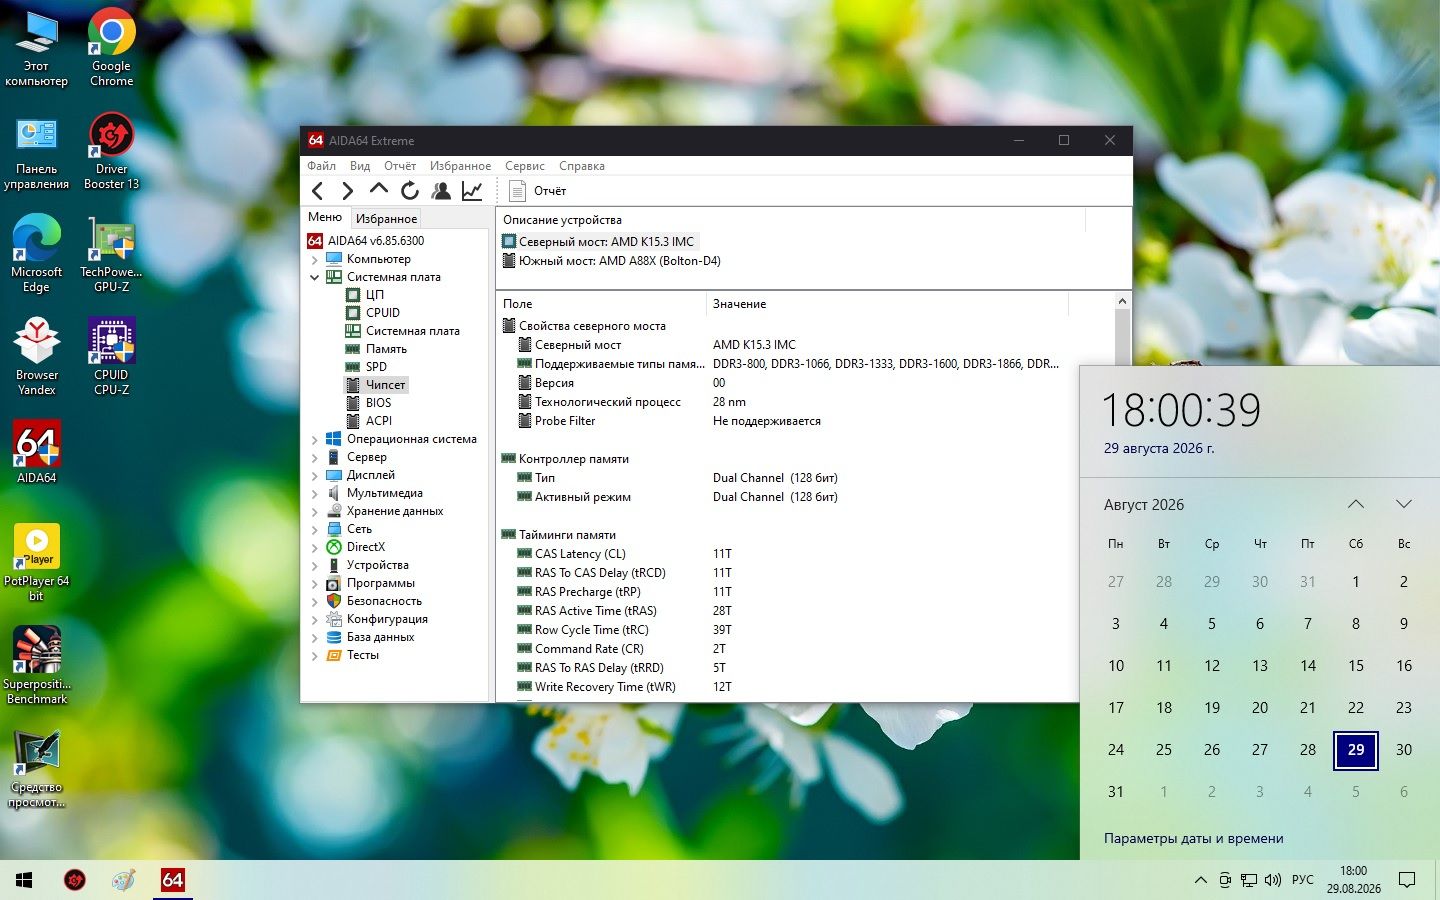Viewport: 1440px width, 900px height.
Task: Select Южный мост: AMD A88X device
Action: 611,261
